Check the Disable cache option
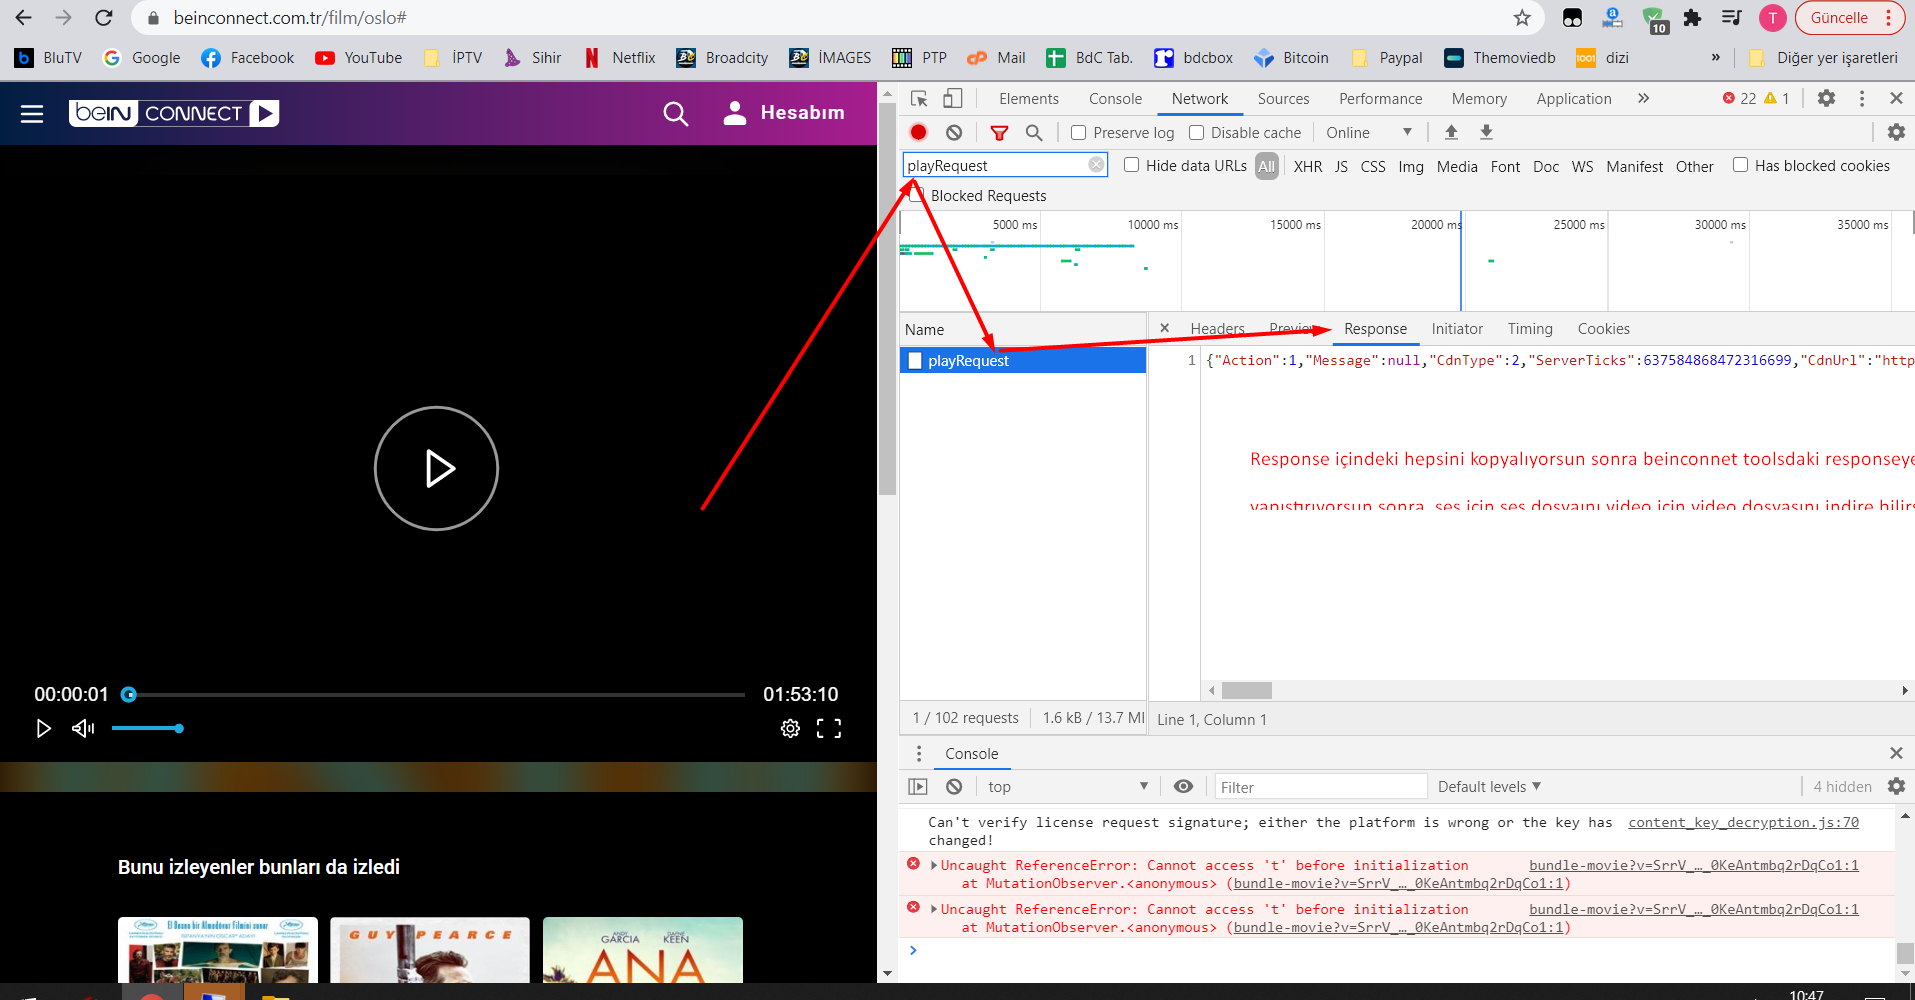The image size is (1915, 1000). (x=1196, y=132)
